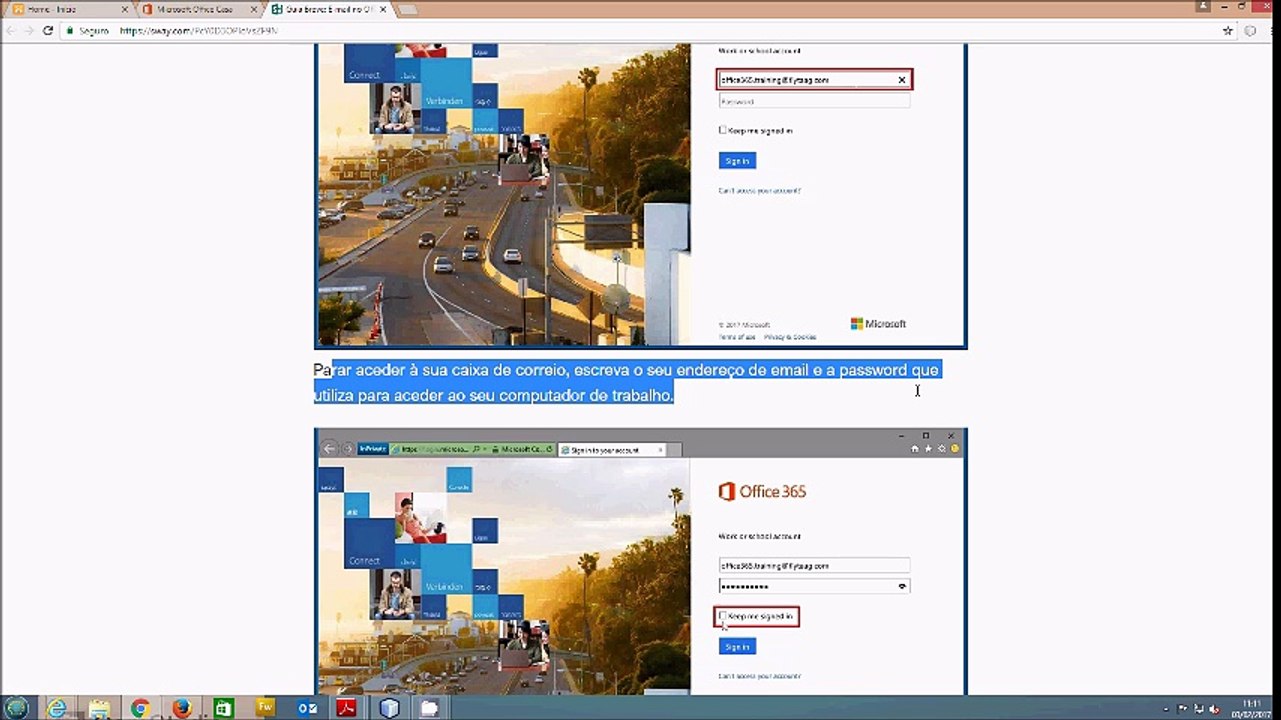Launch Internet Explorer from the taskbar

(57, 708)
